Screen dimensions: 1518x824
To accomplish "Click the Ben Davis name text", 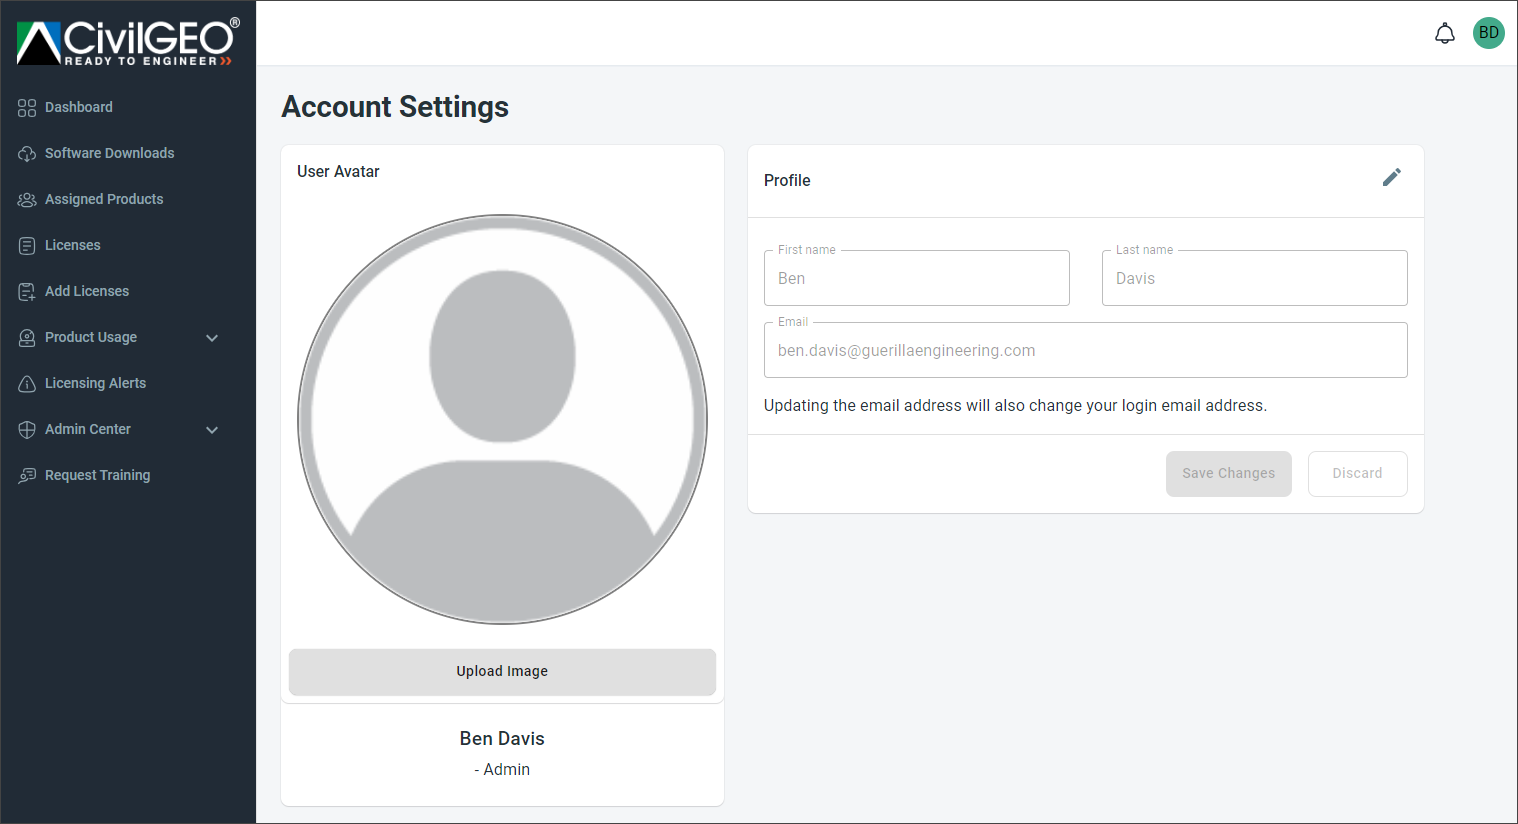I will click(502, 739).
